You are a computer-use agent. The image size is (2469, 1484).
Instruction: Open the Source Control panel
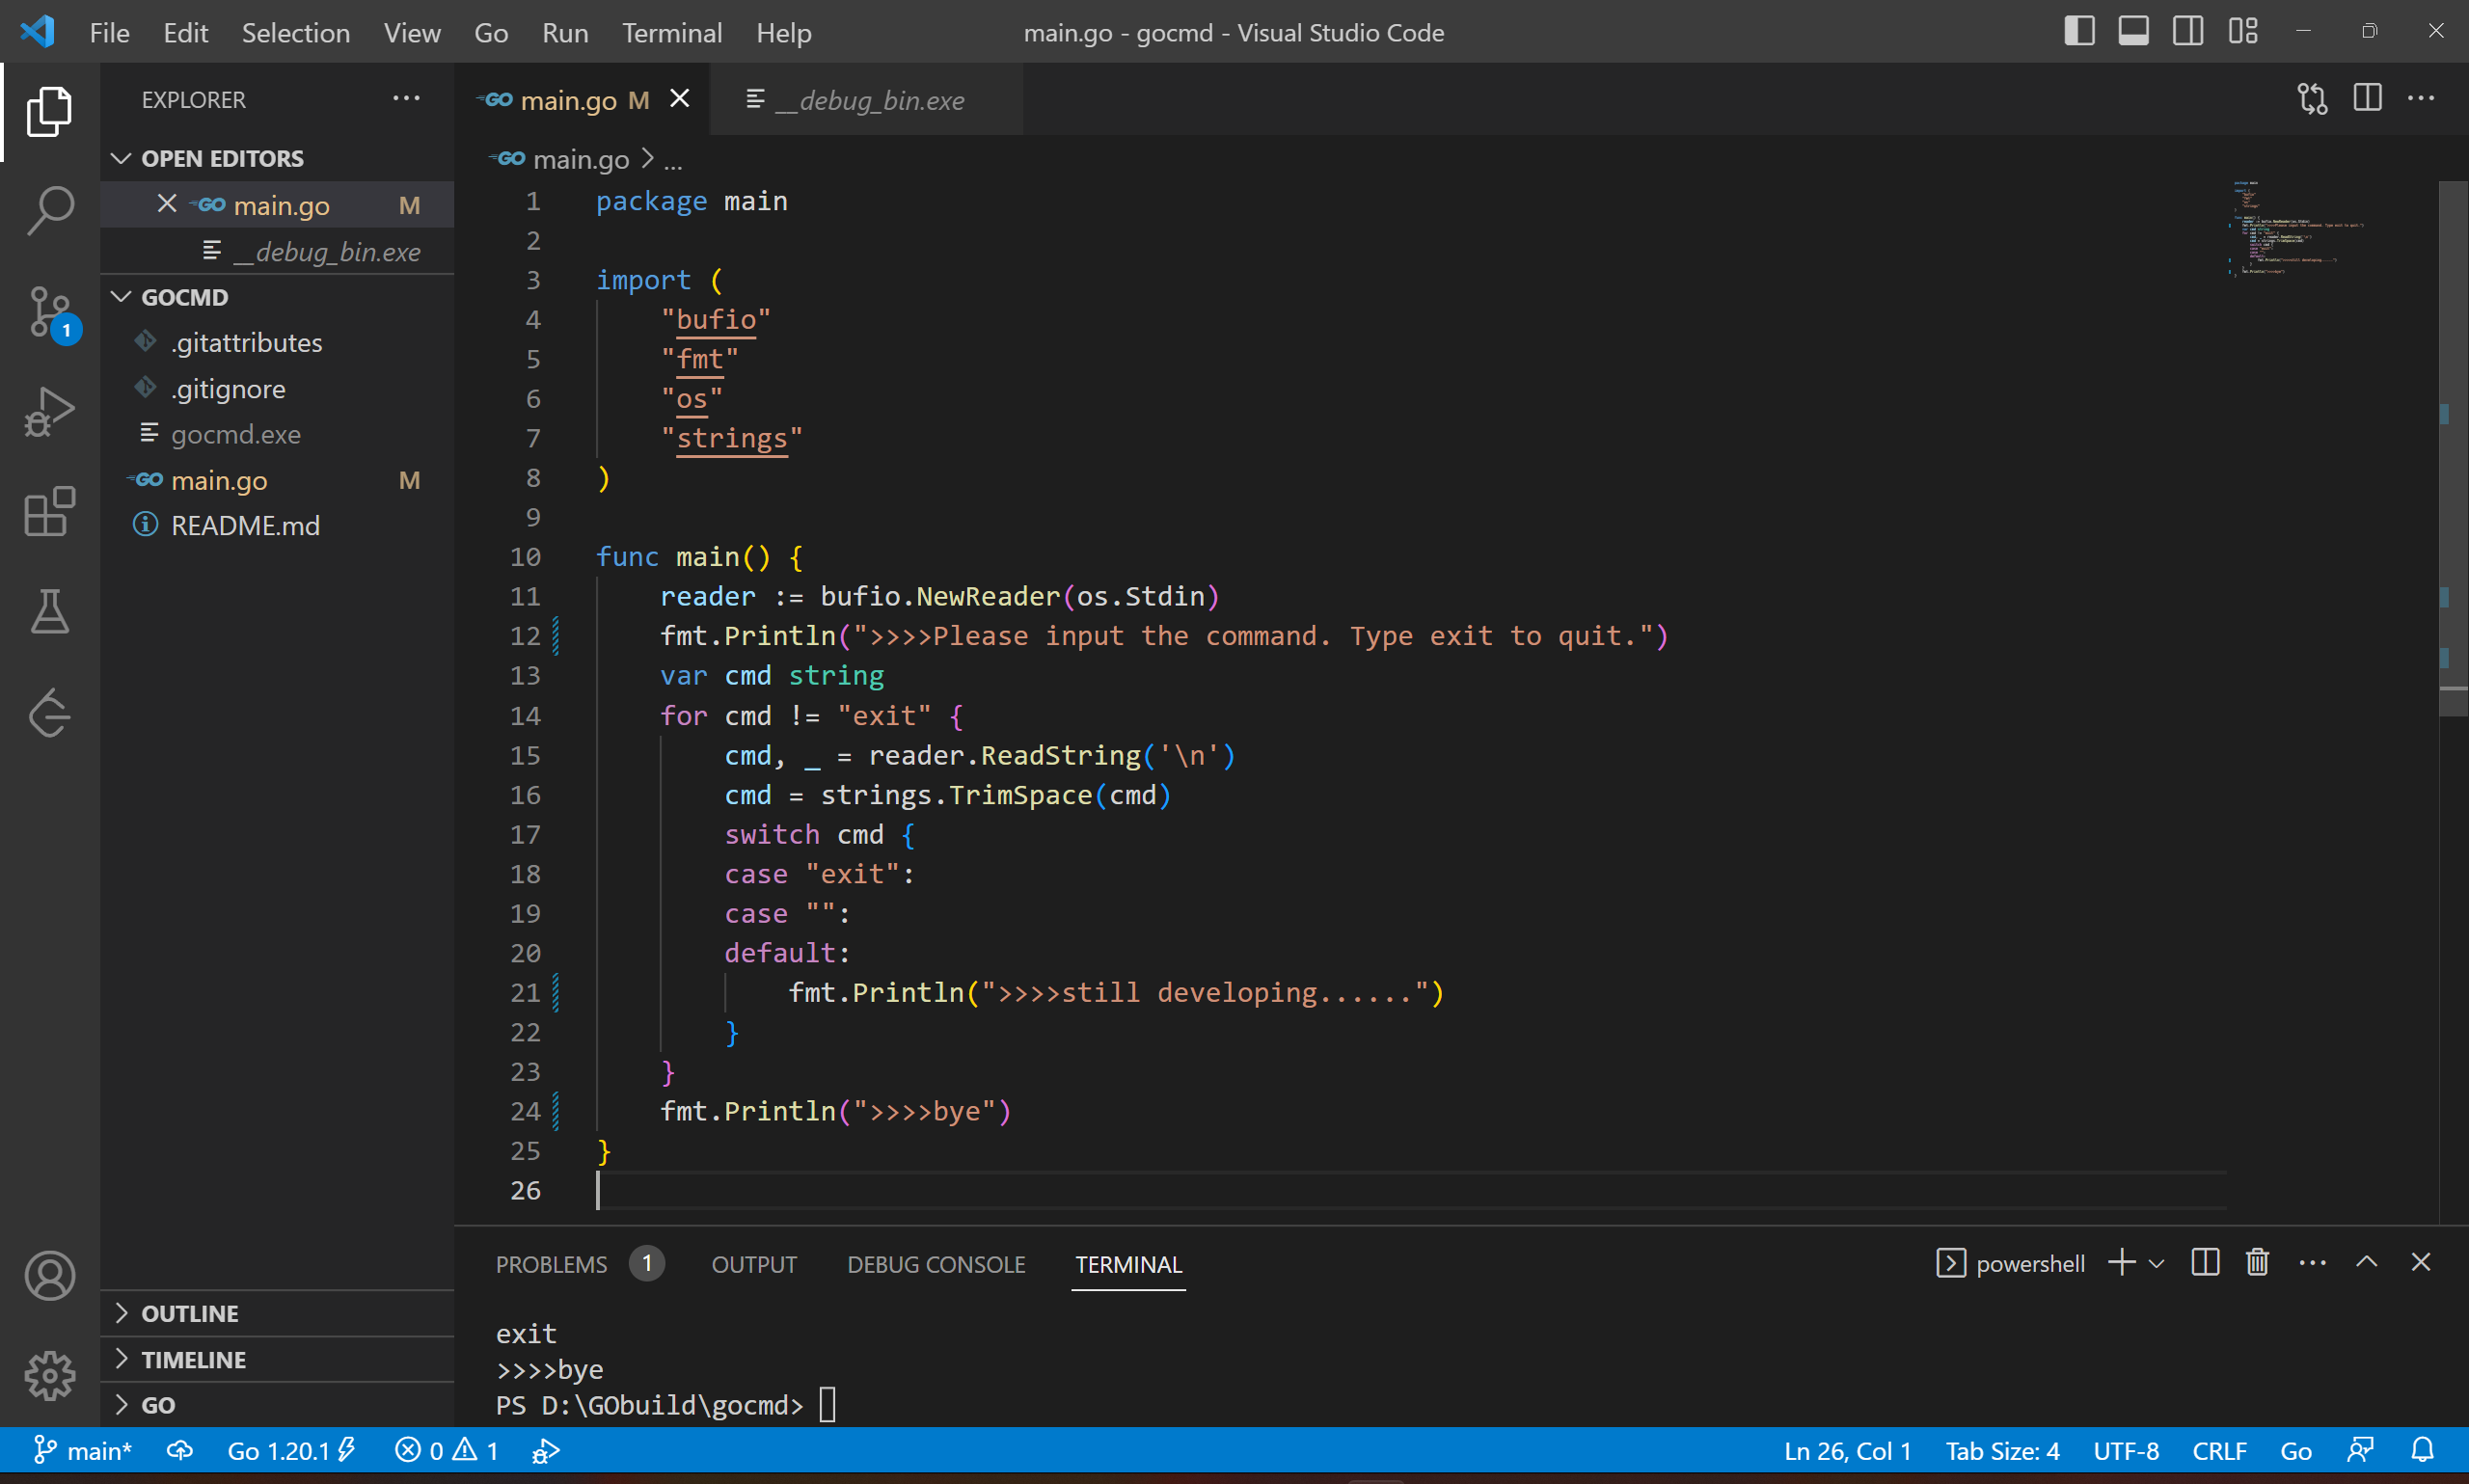(x=49, y=311)
